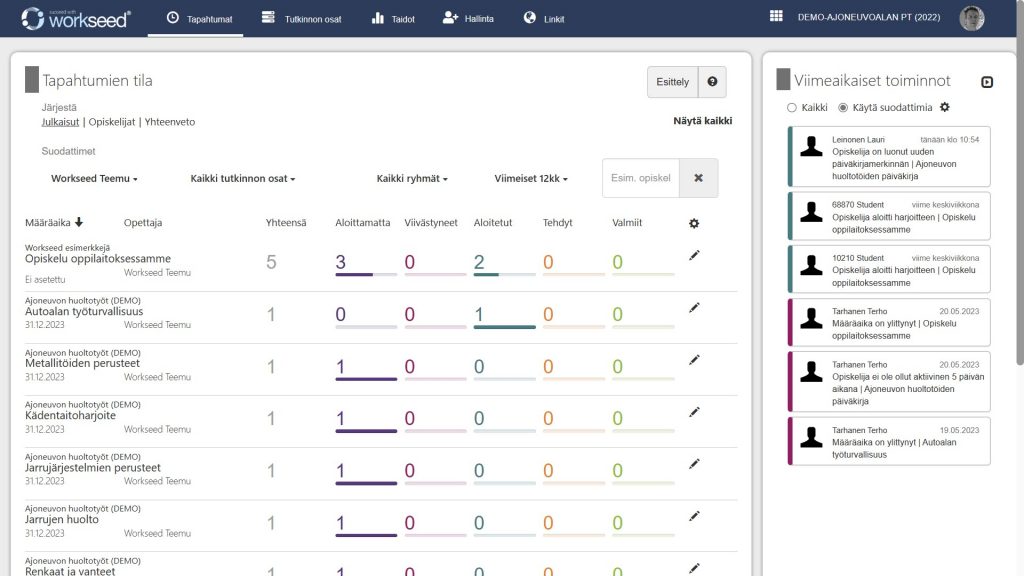
Task: Expand the Workseed Teemu filter dropdown
Action: click(94, 179)
